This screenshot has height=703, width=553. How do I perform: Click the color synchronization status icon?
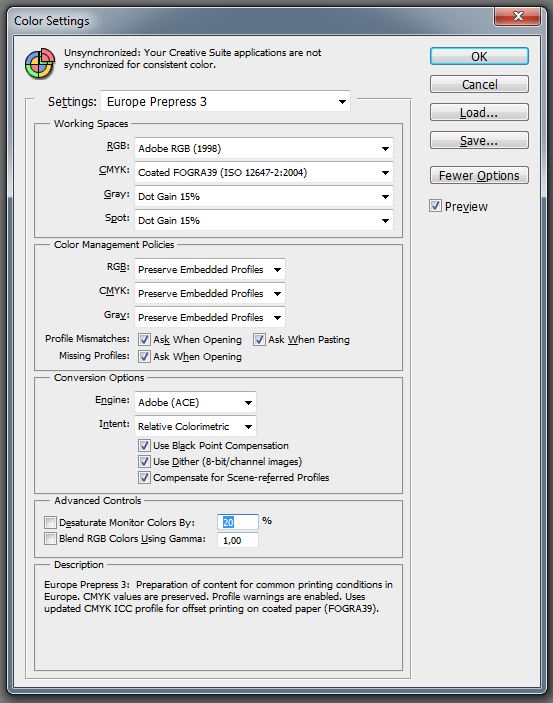pyautogui.click(x=40, y=63)
